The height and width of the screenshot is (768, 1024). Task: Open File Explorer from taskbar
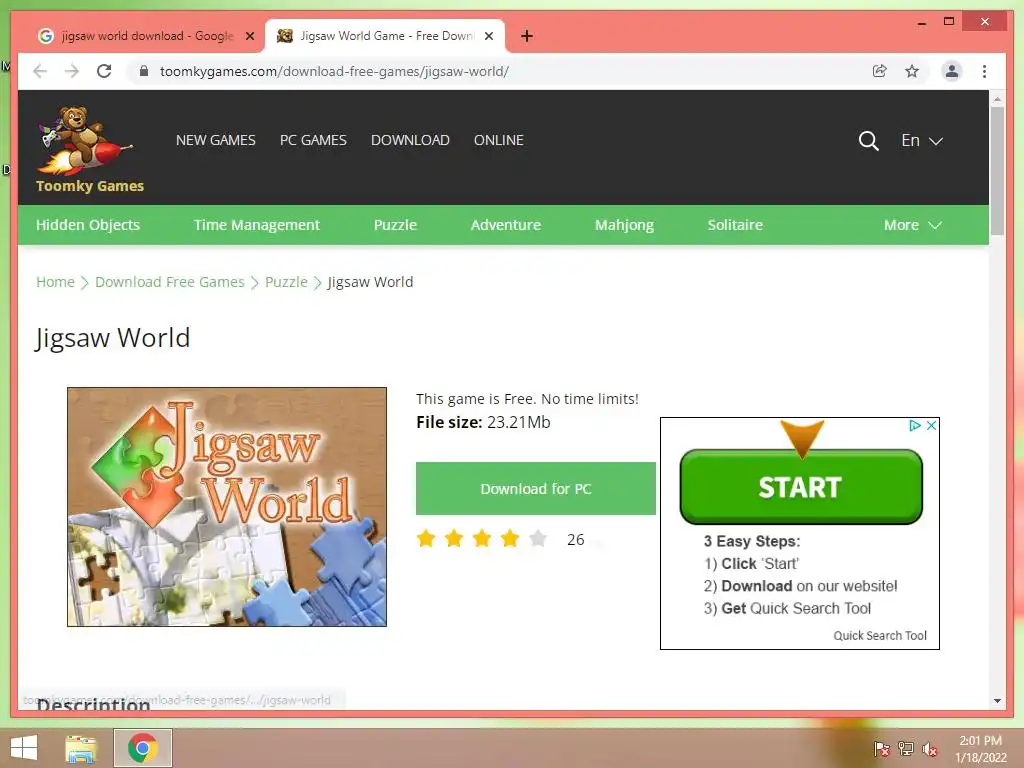click(x=81, y=748)
